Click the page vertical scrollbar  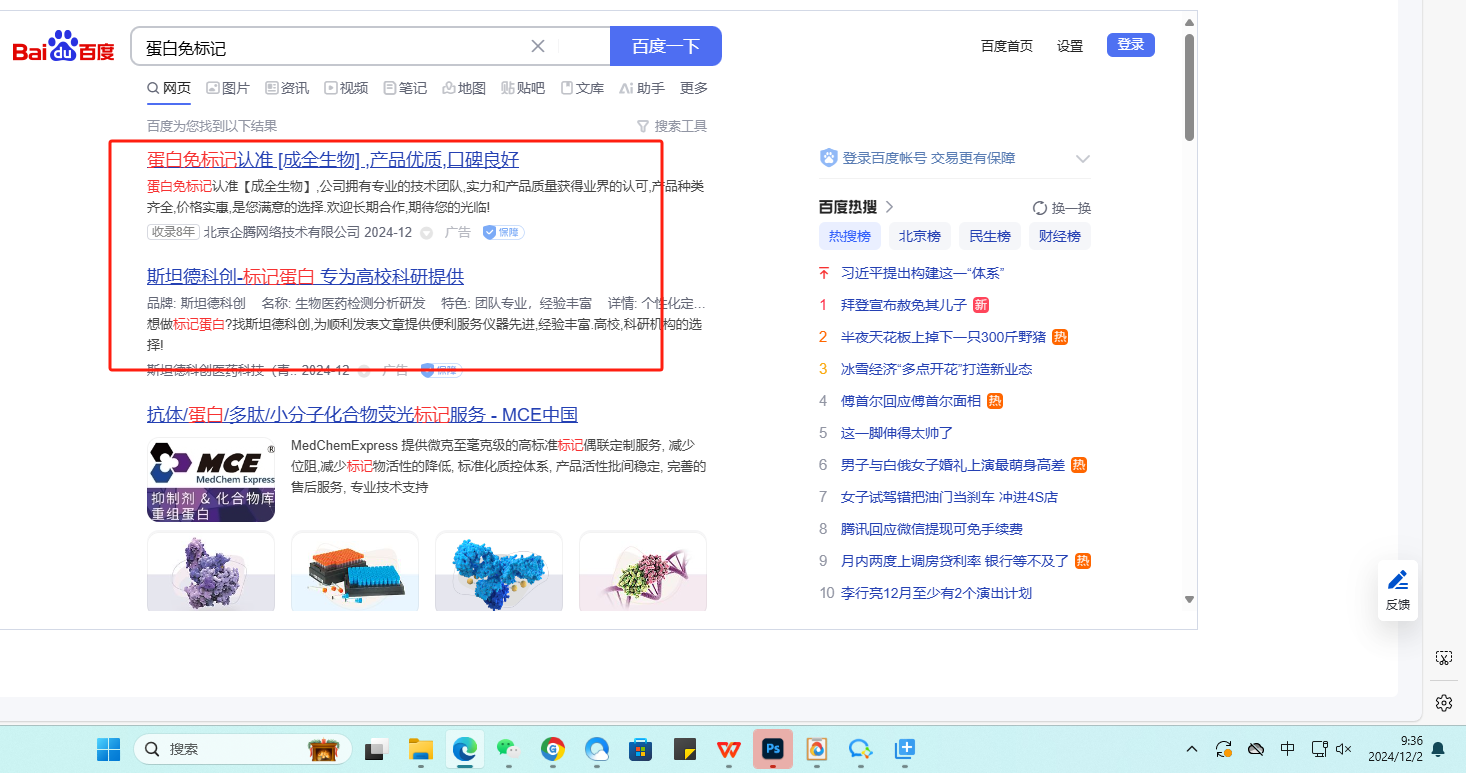[1189, 90]
